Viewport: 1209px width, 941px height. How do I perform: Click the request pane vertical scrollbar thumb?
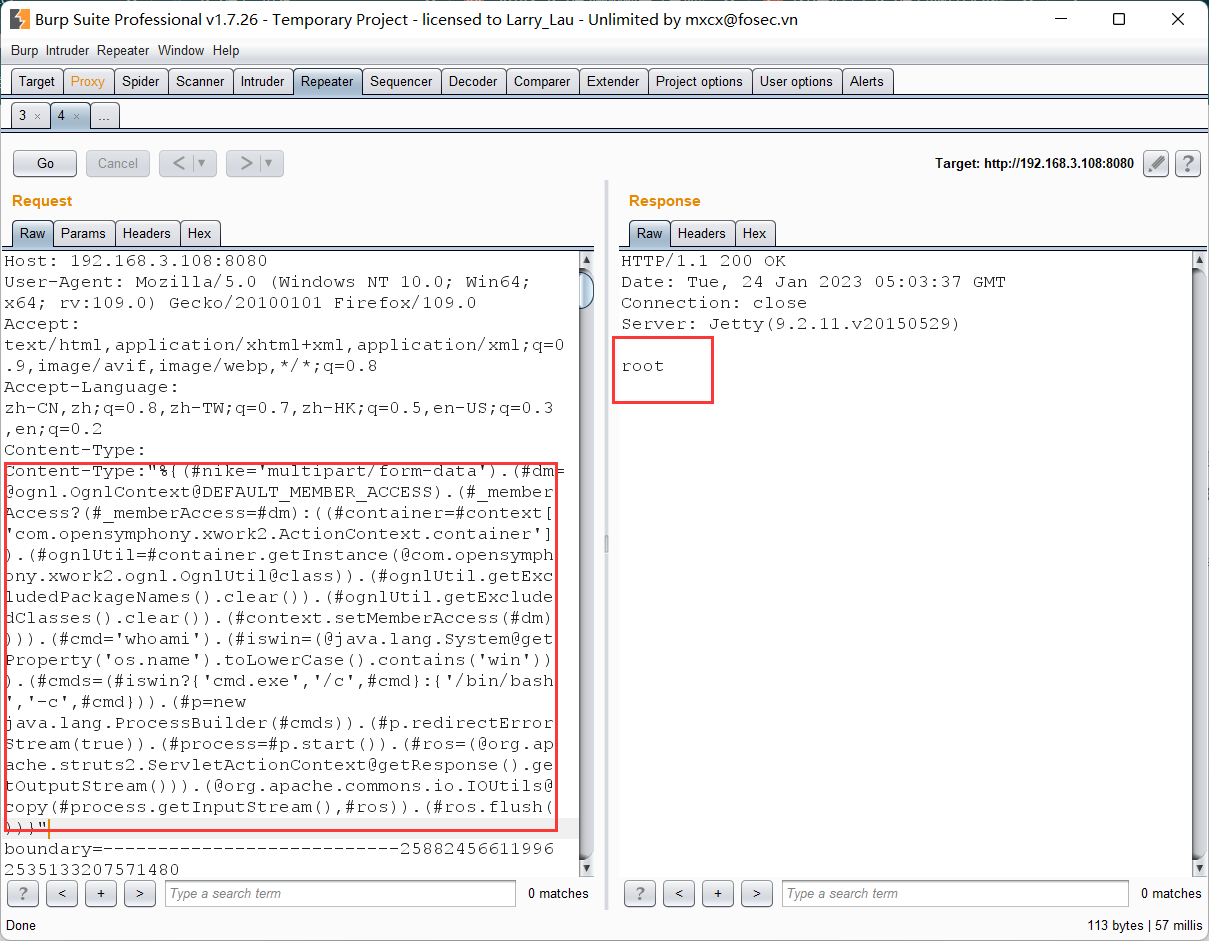pyautogui.click(x=587, y=288)
